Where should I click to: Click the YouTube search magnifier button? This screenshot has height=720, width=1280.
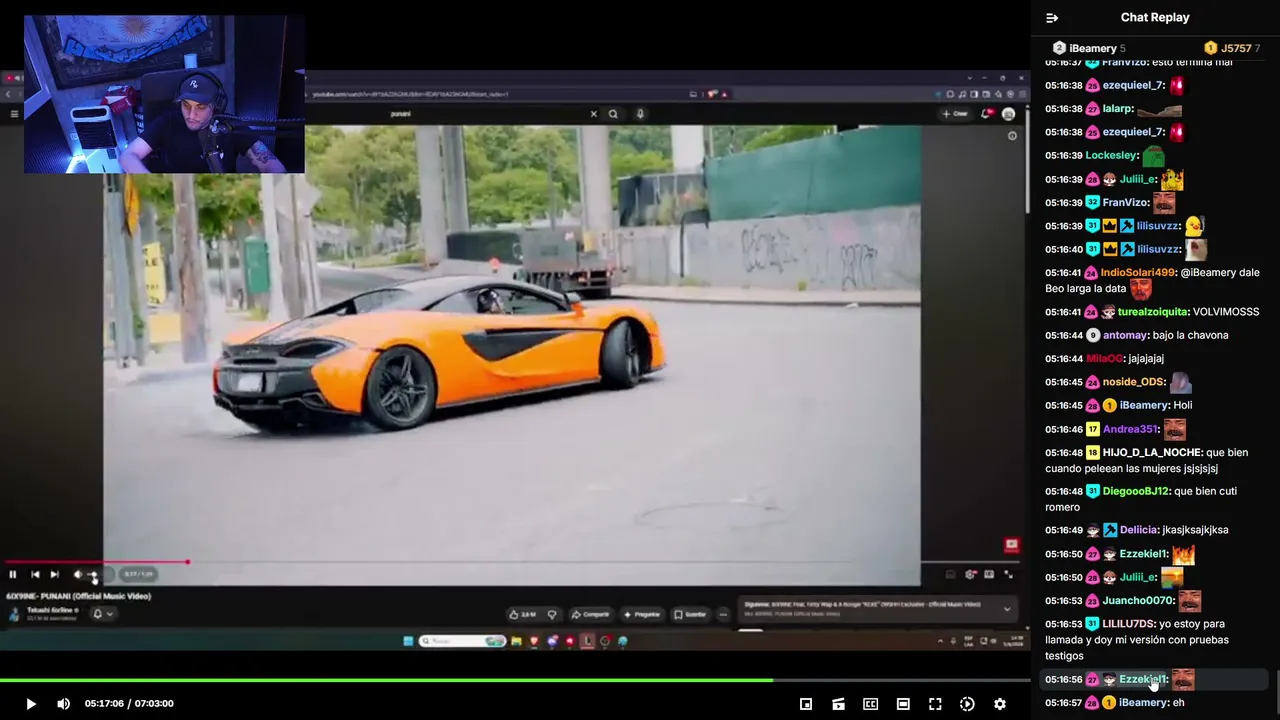tap(613, 114)
